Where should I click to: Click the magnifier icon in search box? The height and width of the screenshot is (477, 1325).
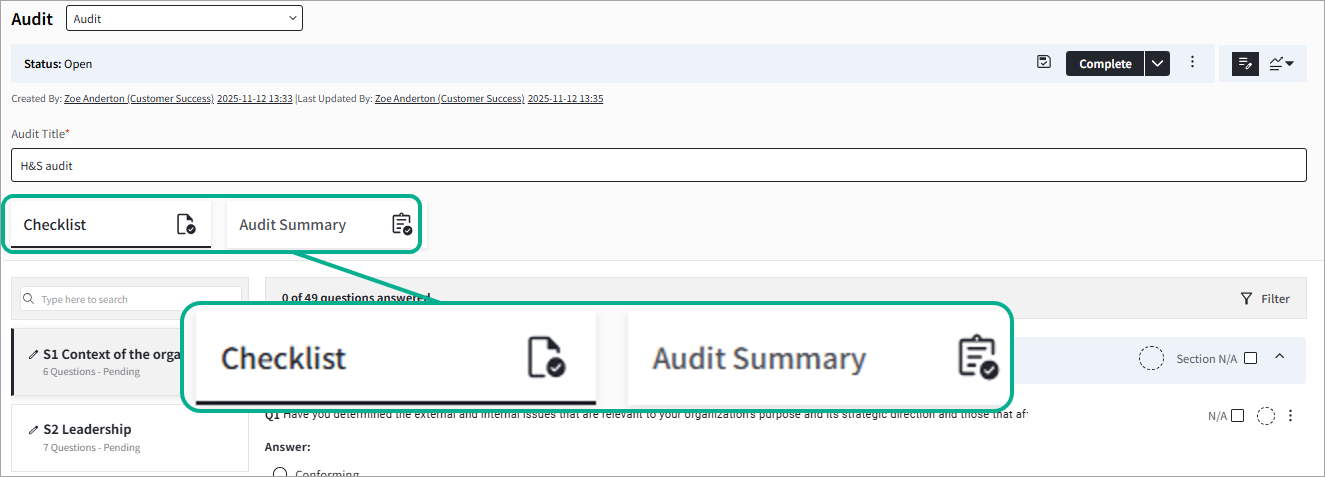tap(29, 299)
